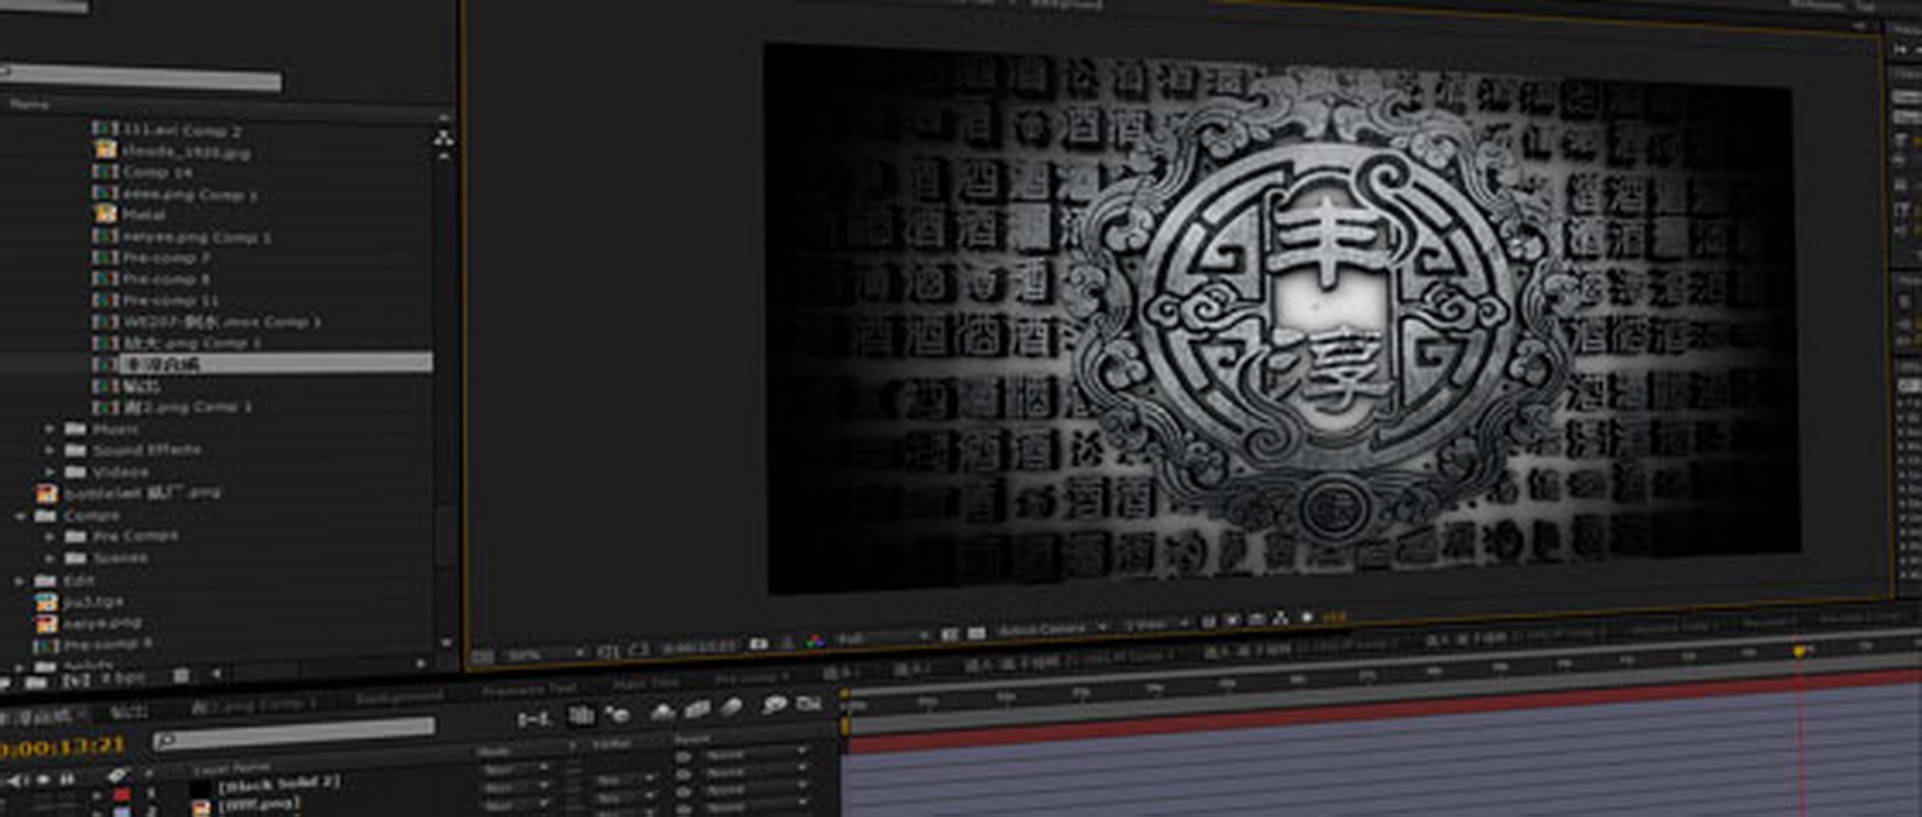Switch to the 雨2.png Comp 1 timeline tab

click(252, 705)
